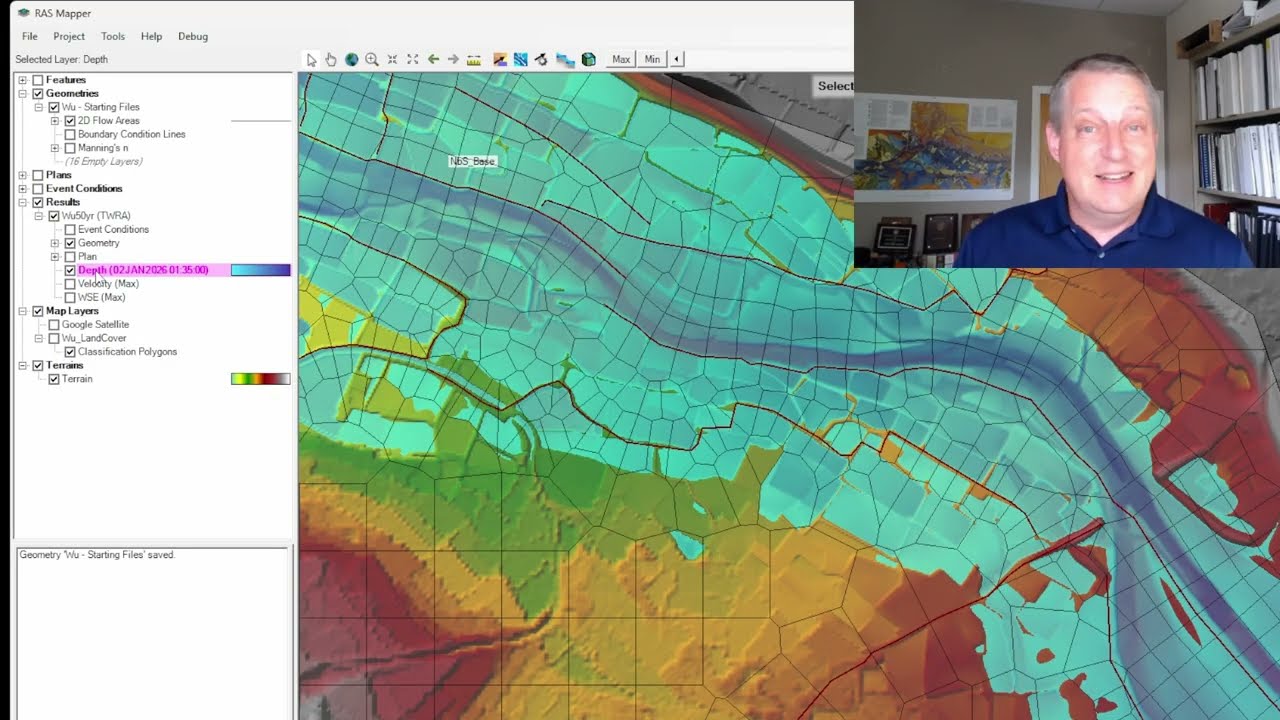1280x720 pixels.
Task: Uncheck Classification Polygons checkbox
Action: tap(70, 352)
